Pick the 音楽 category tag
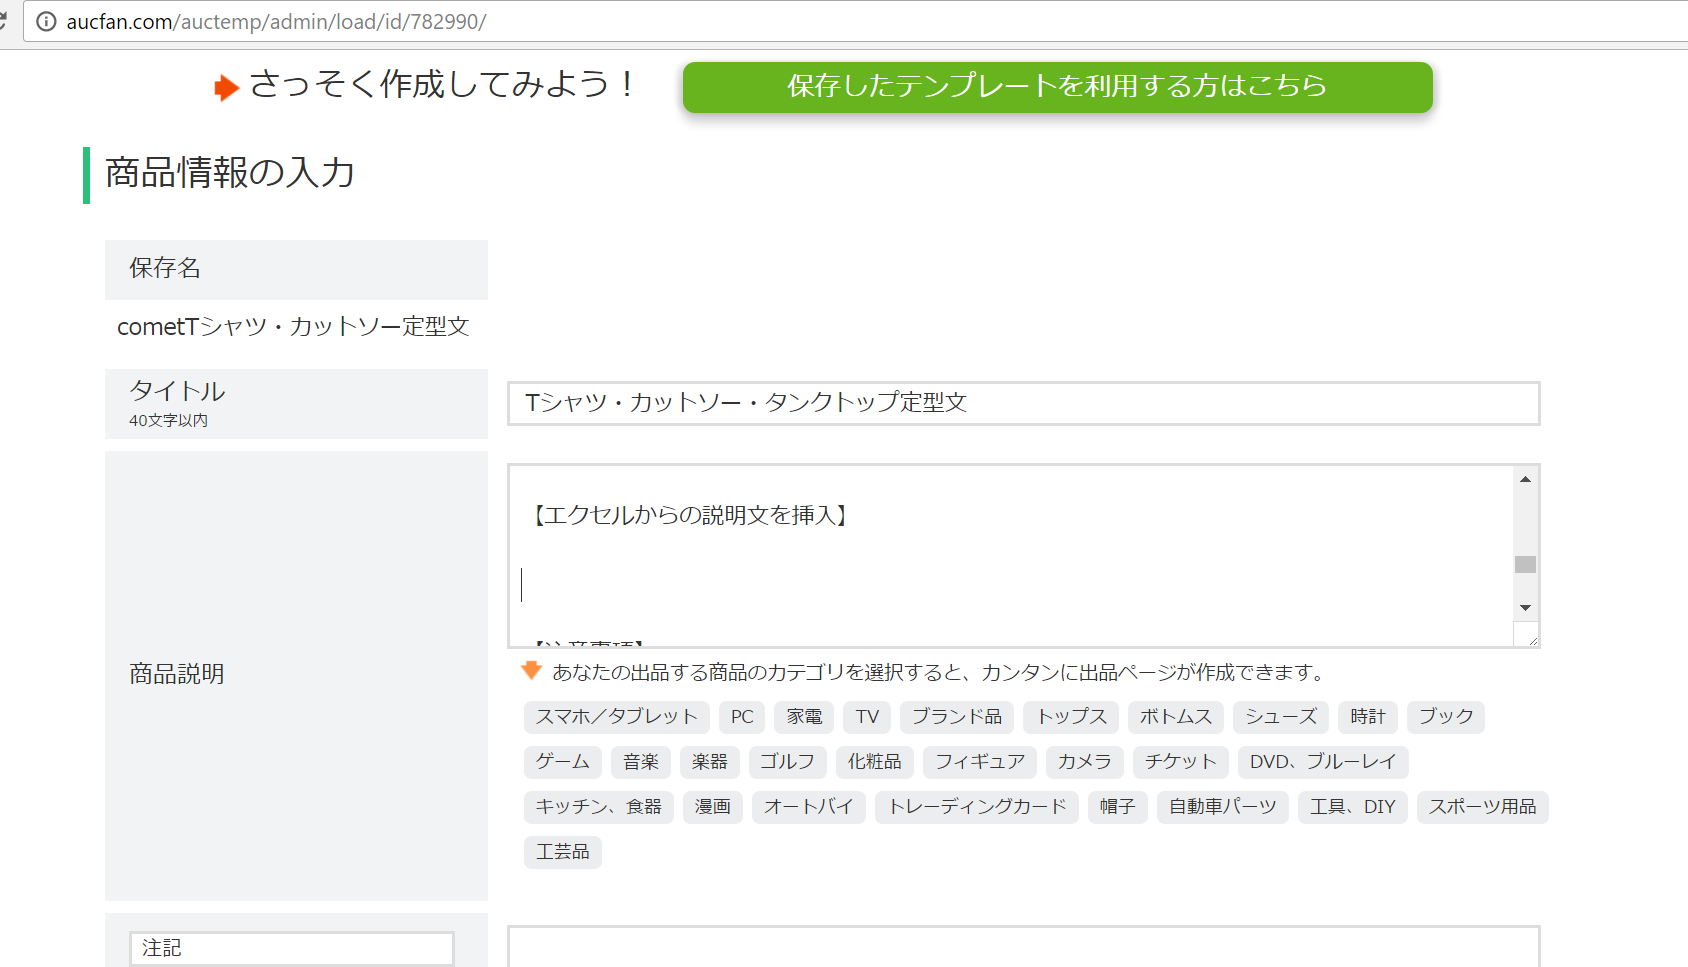This screenshot has width=1688, height=967. [641, 762]
